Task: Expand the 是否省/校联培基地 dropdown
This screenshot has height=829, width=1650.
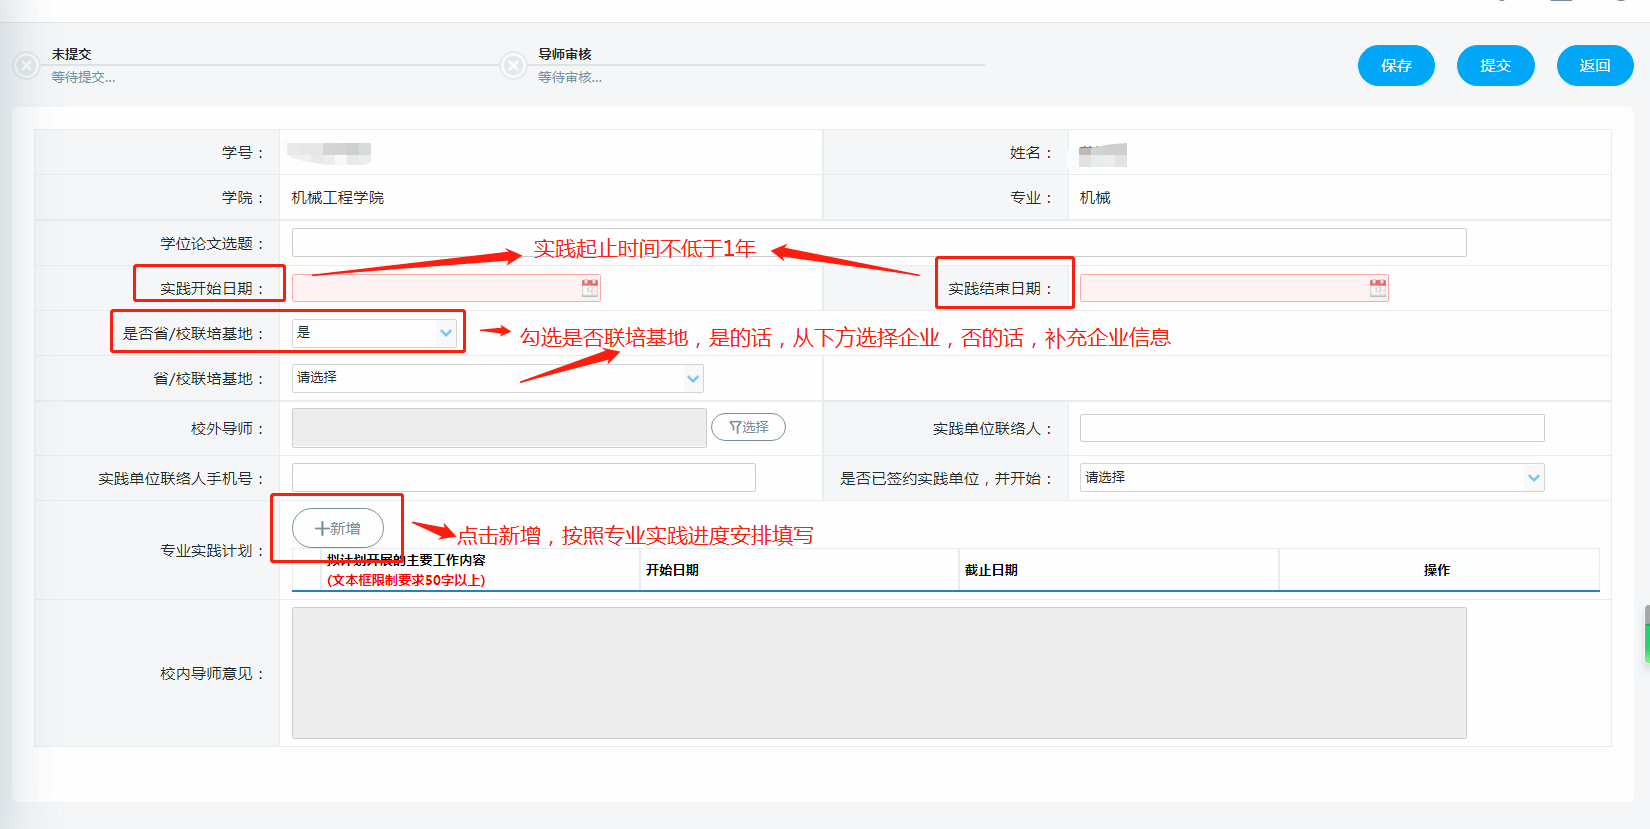Action: 445,333
